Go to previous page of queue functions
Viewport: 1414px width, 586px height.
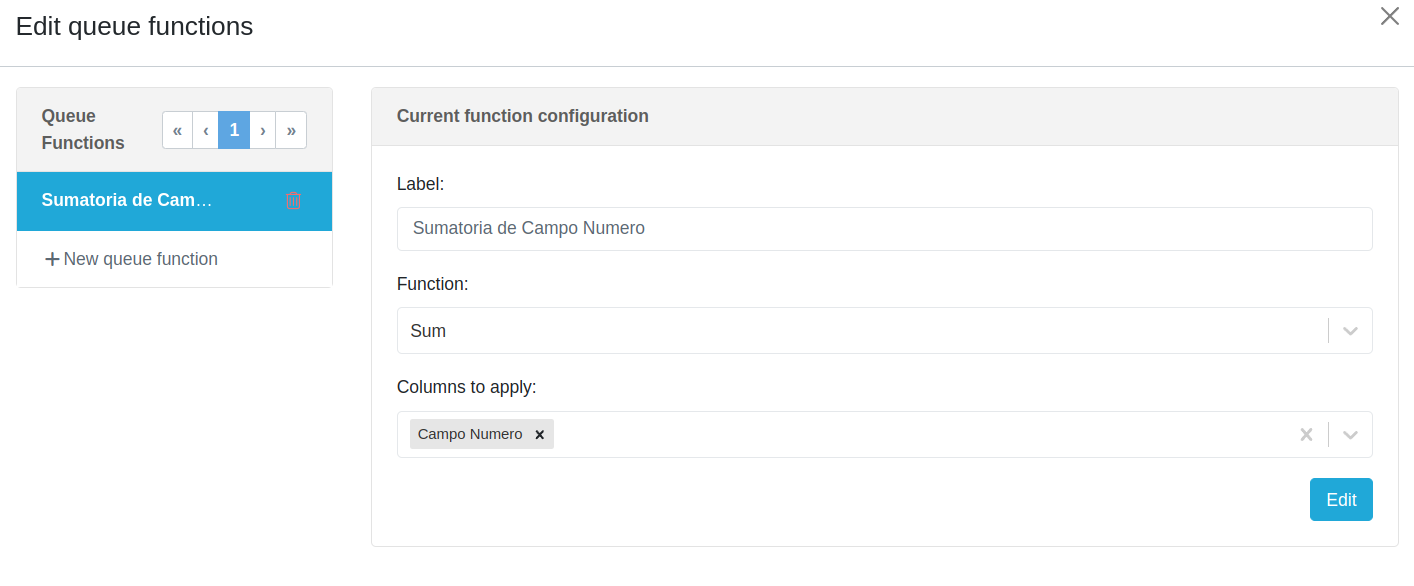[205, 130]
